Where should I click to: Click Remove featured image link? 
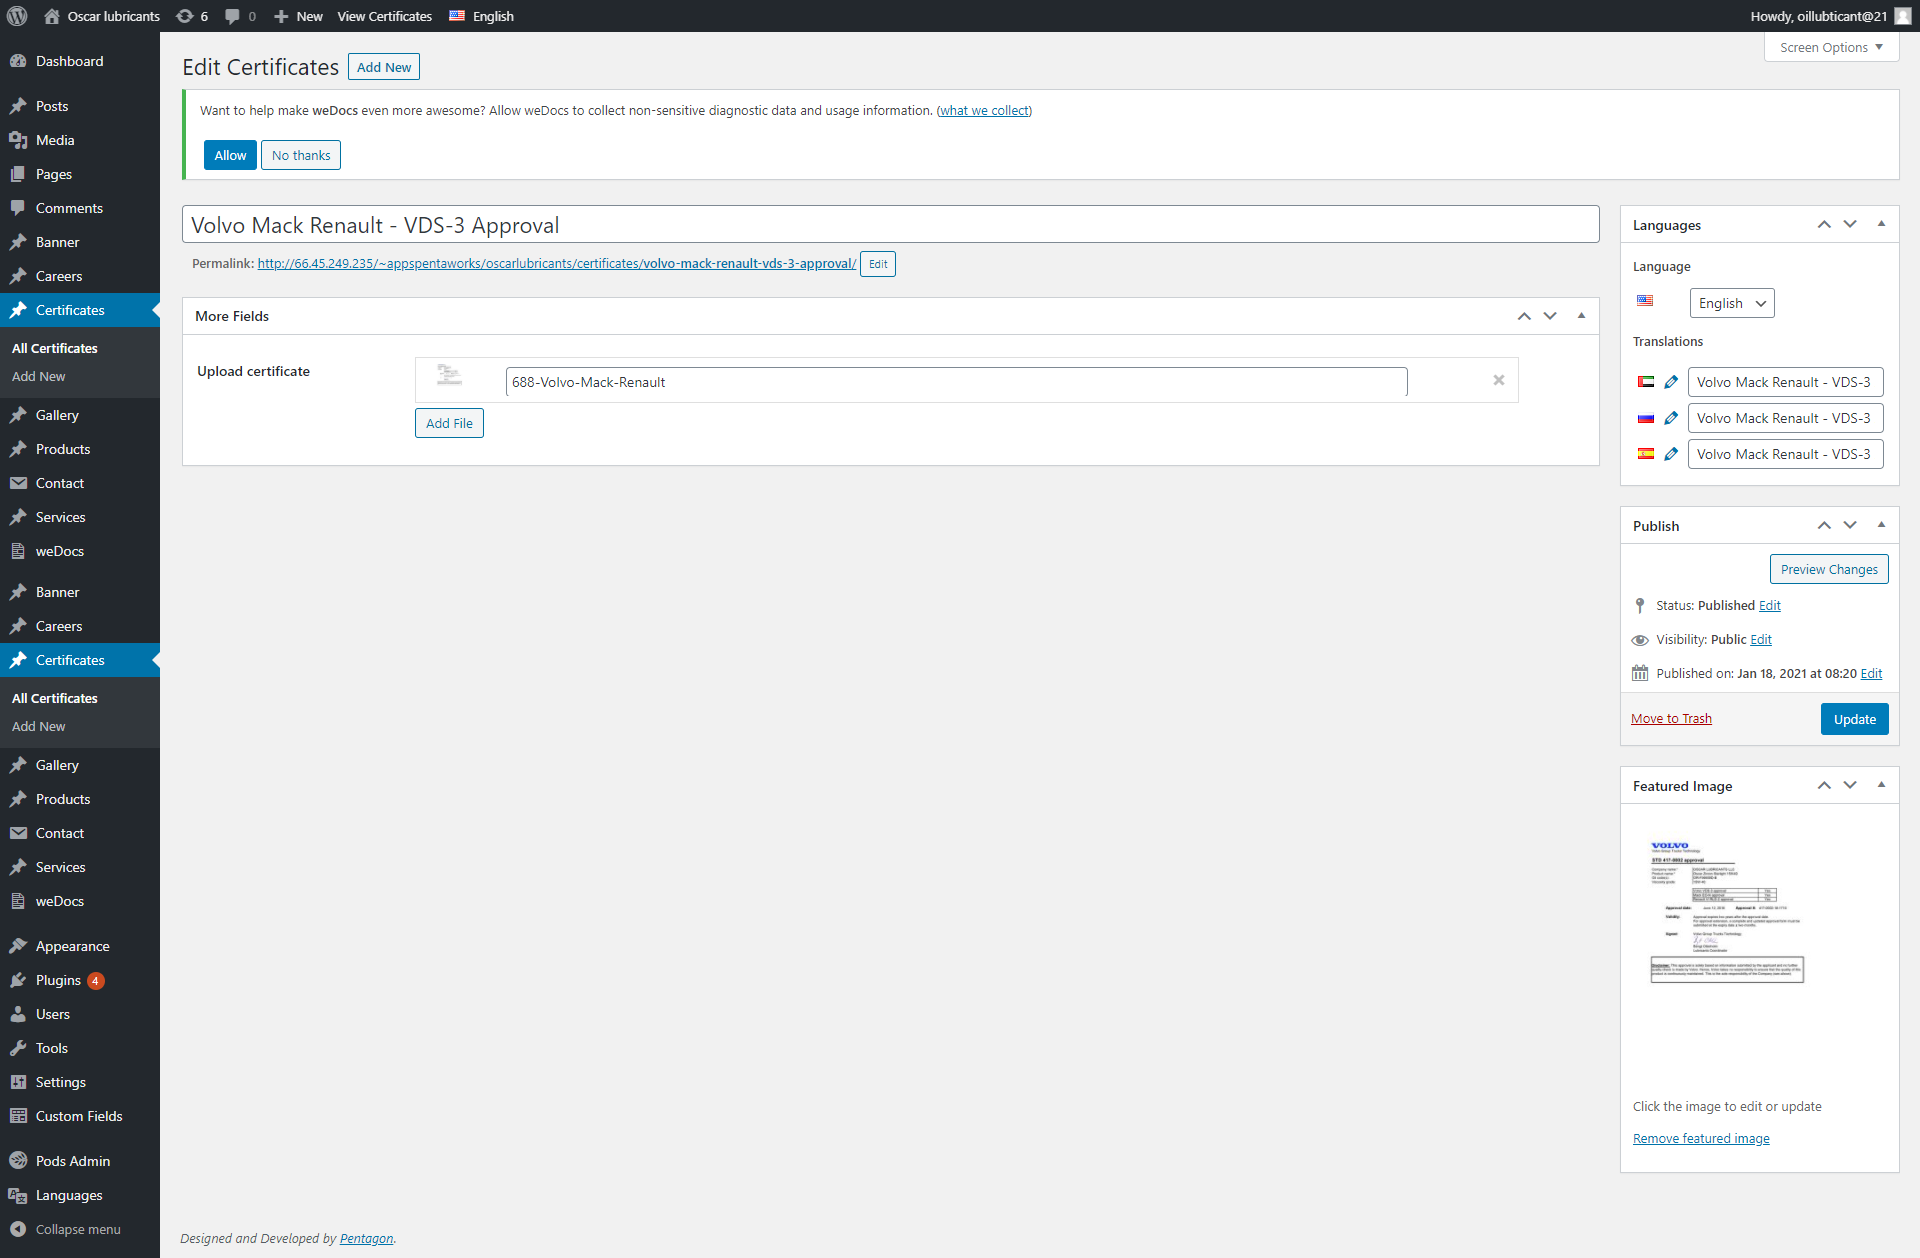[1701, 1138]
